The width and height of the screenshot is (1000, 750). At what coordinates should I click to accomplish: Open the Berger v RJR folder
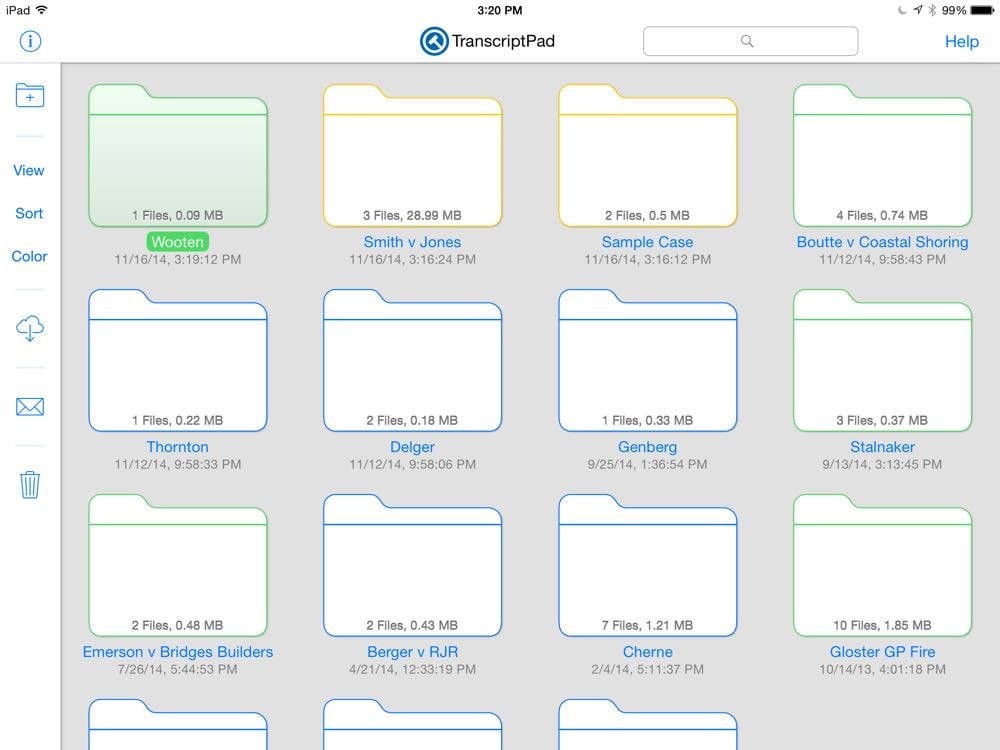pos(413,565)
